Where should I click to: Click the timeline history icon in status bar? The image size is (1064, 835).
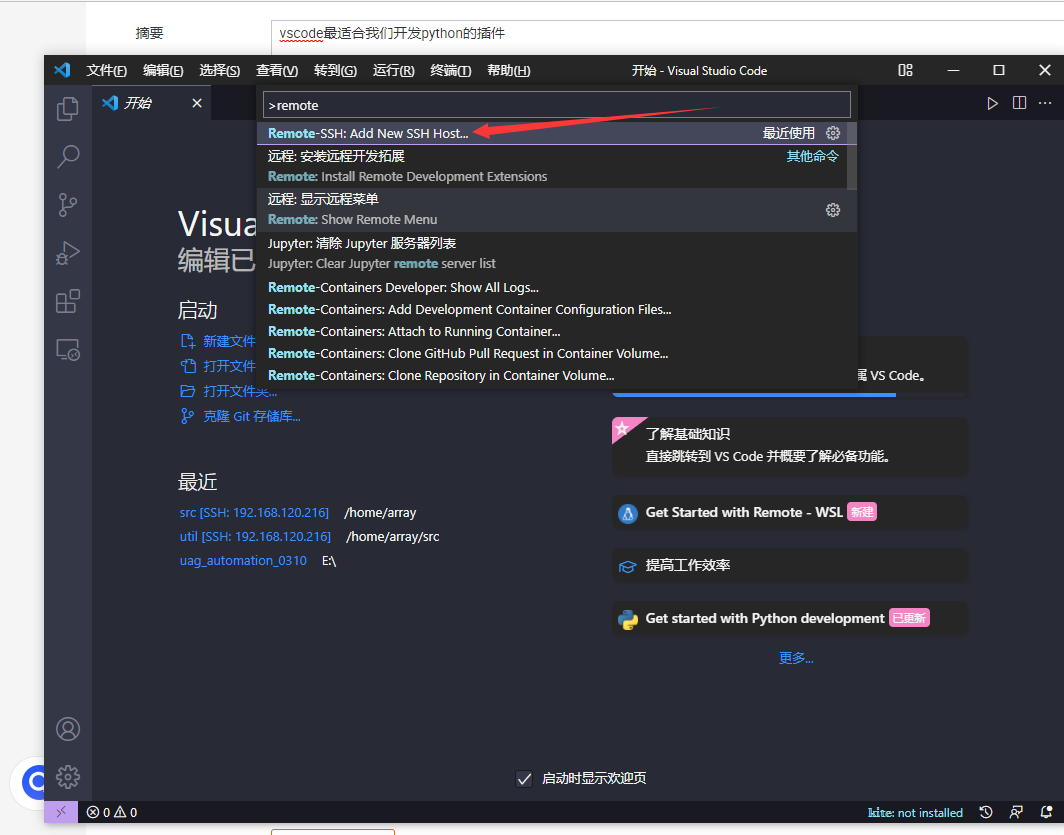(x=986, y=812)
